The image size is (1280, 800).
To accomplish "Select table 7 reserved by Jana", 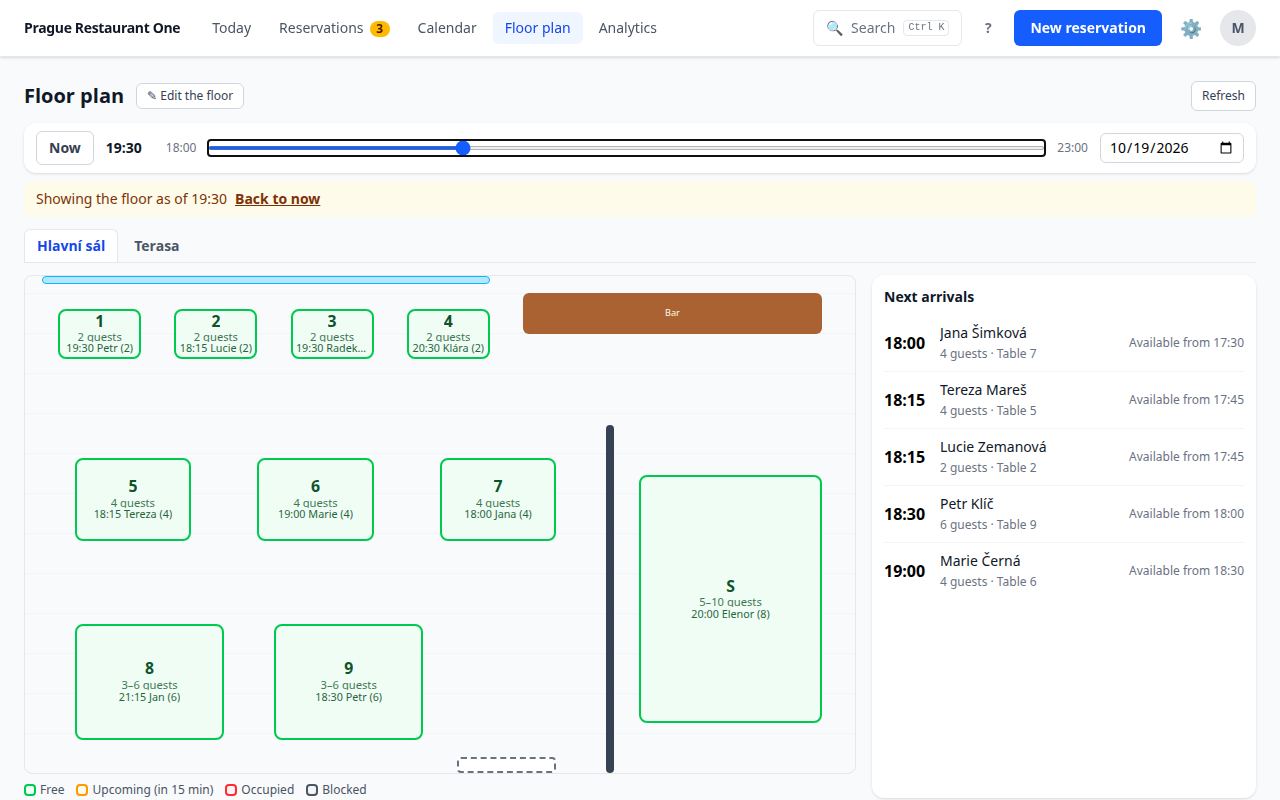I will [498, 500].
